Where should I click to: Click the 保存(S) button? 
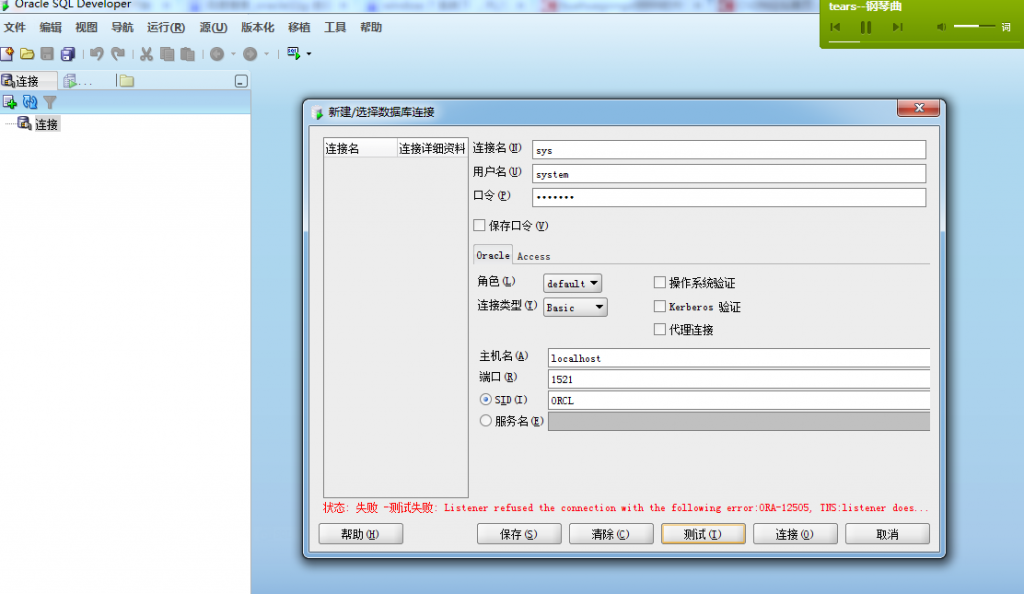click(x=519, y=534)
